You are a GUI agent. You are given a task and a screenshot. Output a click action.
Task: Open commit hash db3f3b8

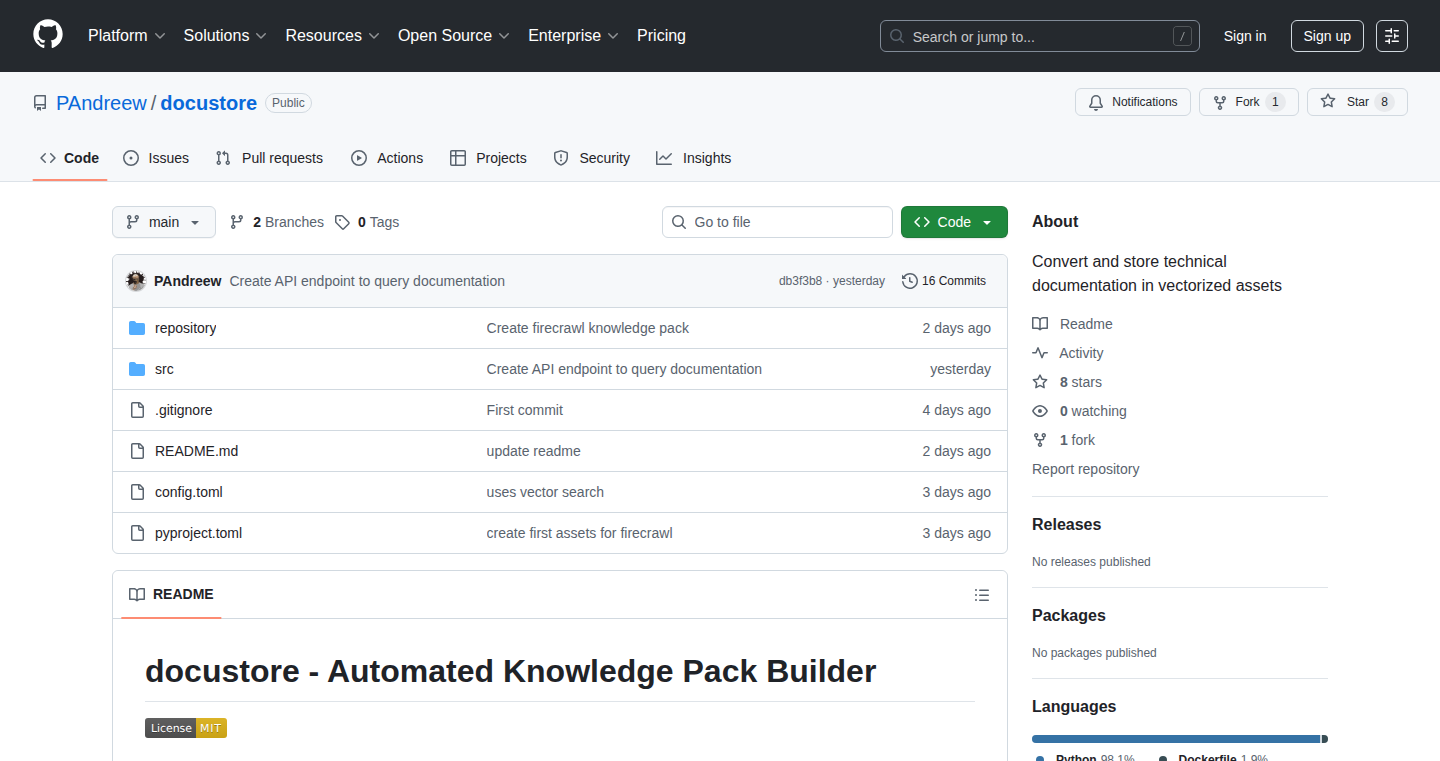[800, 281]
